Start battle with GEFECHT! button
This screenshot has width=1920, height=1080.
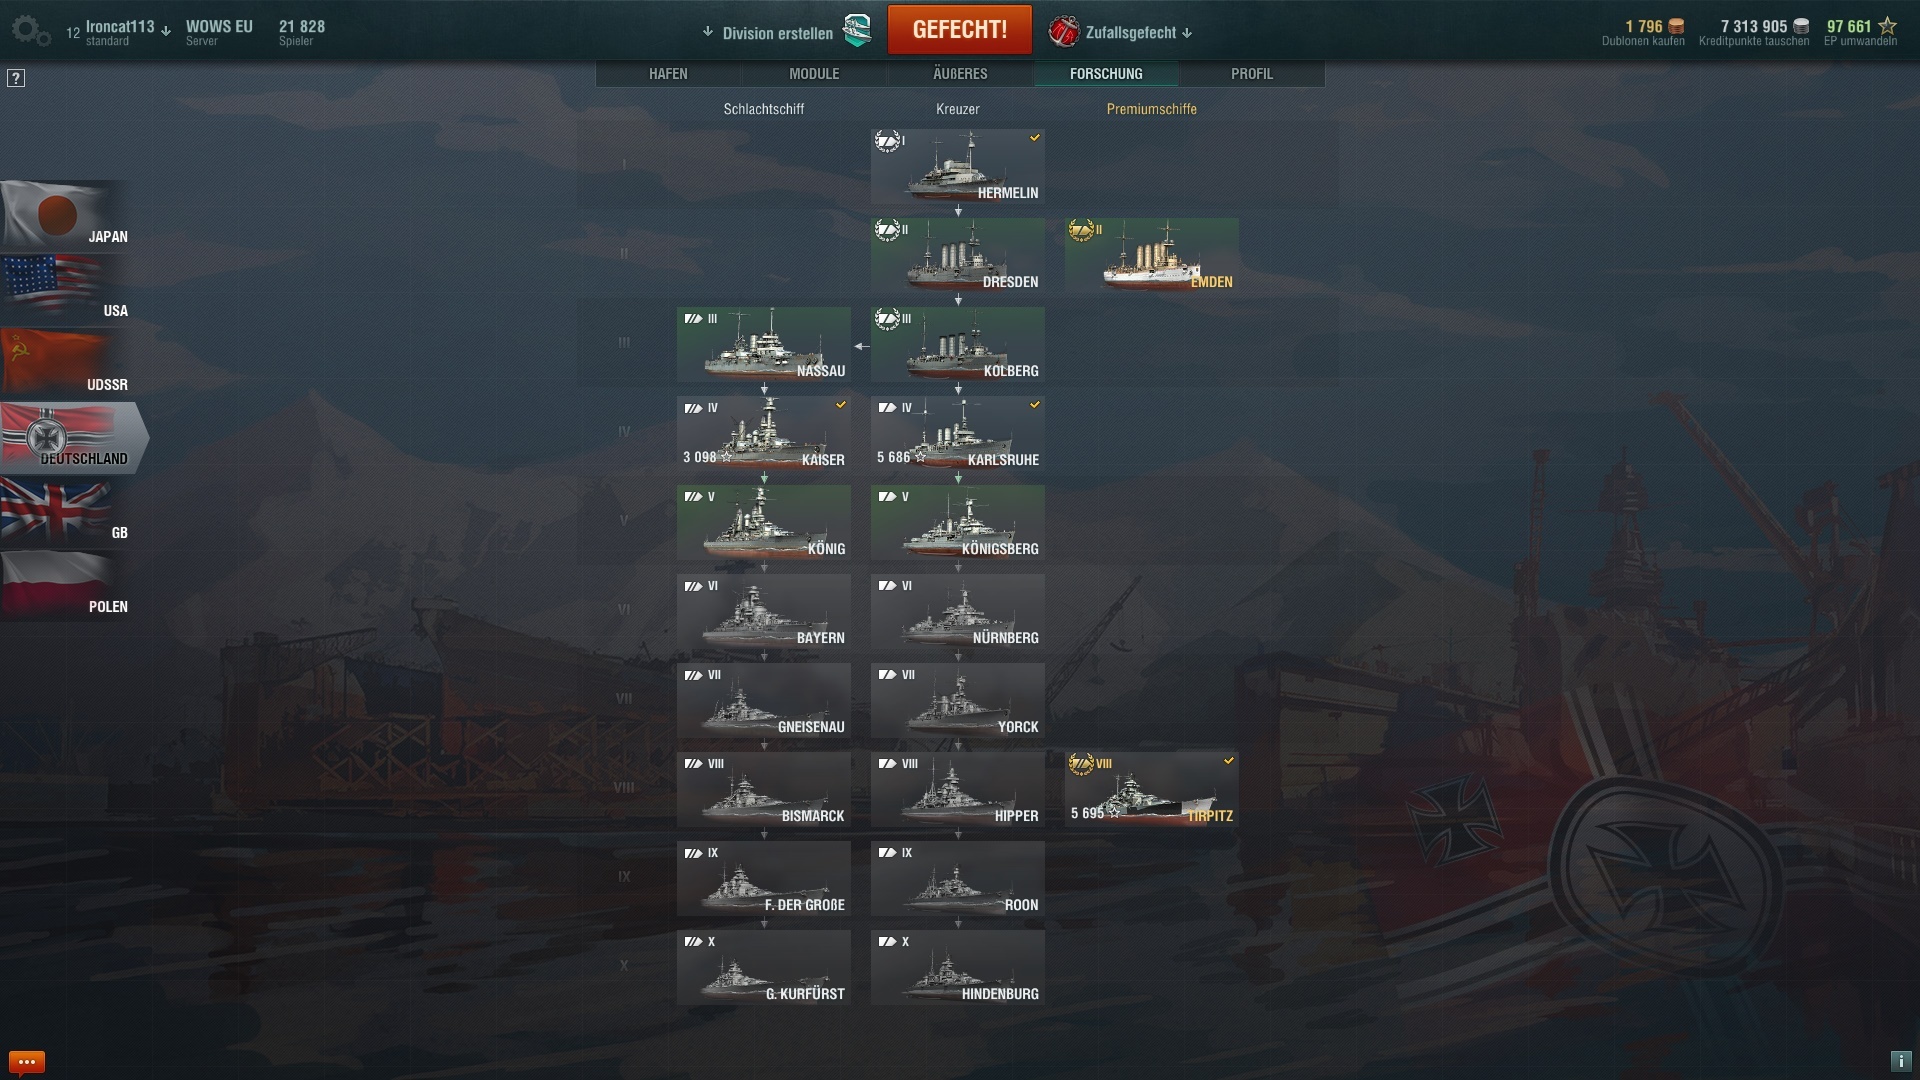pos(960,30)
